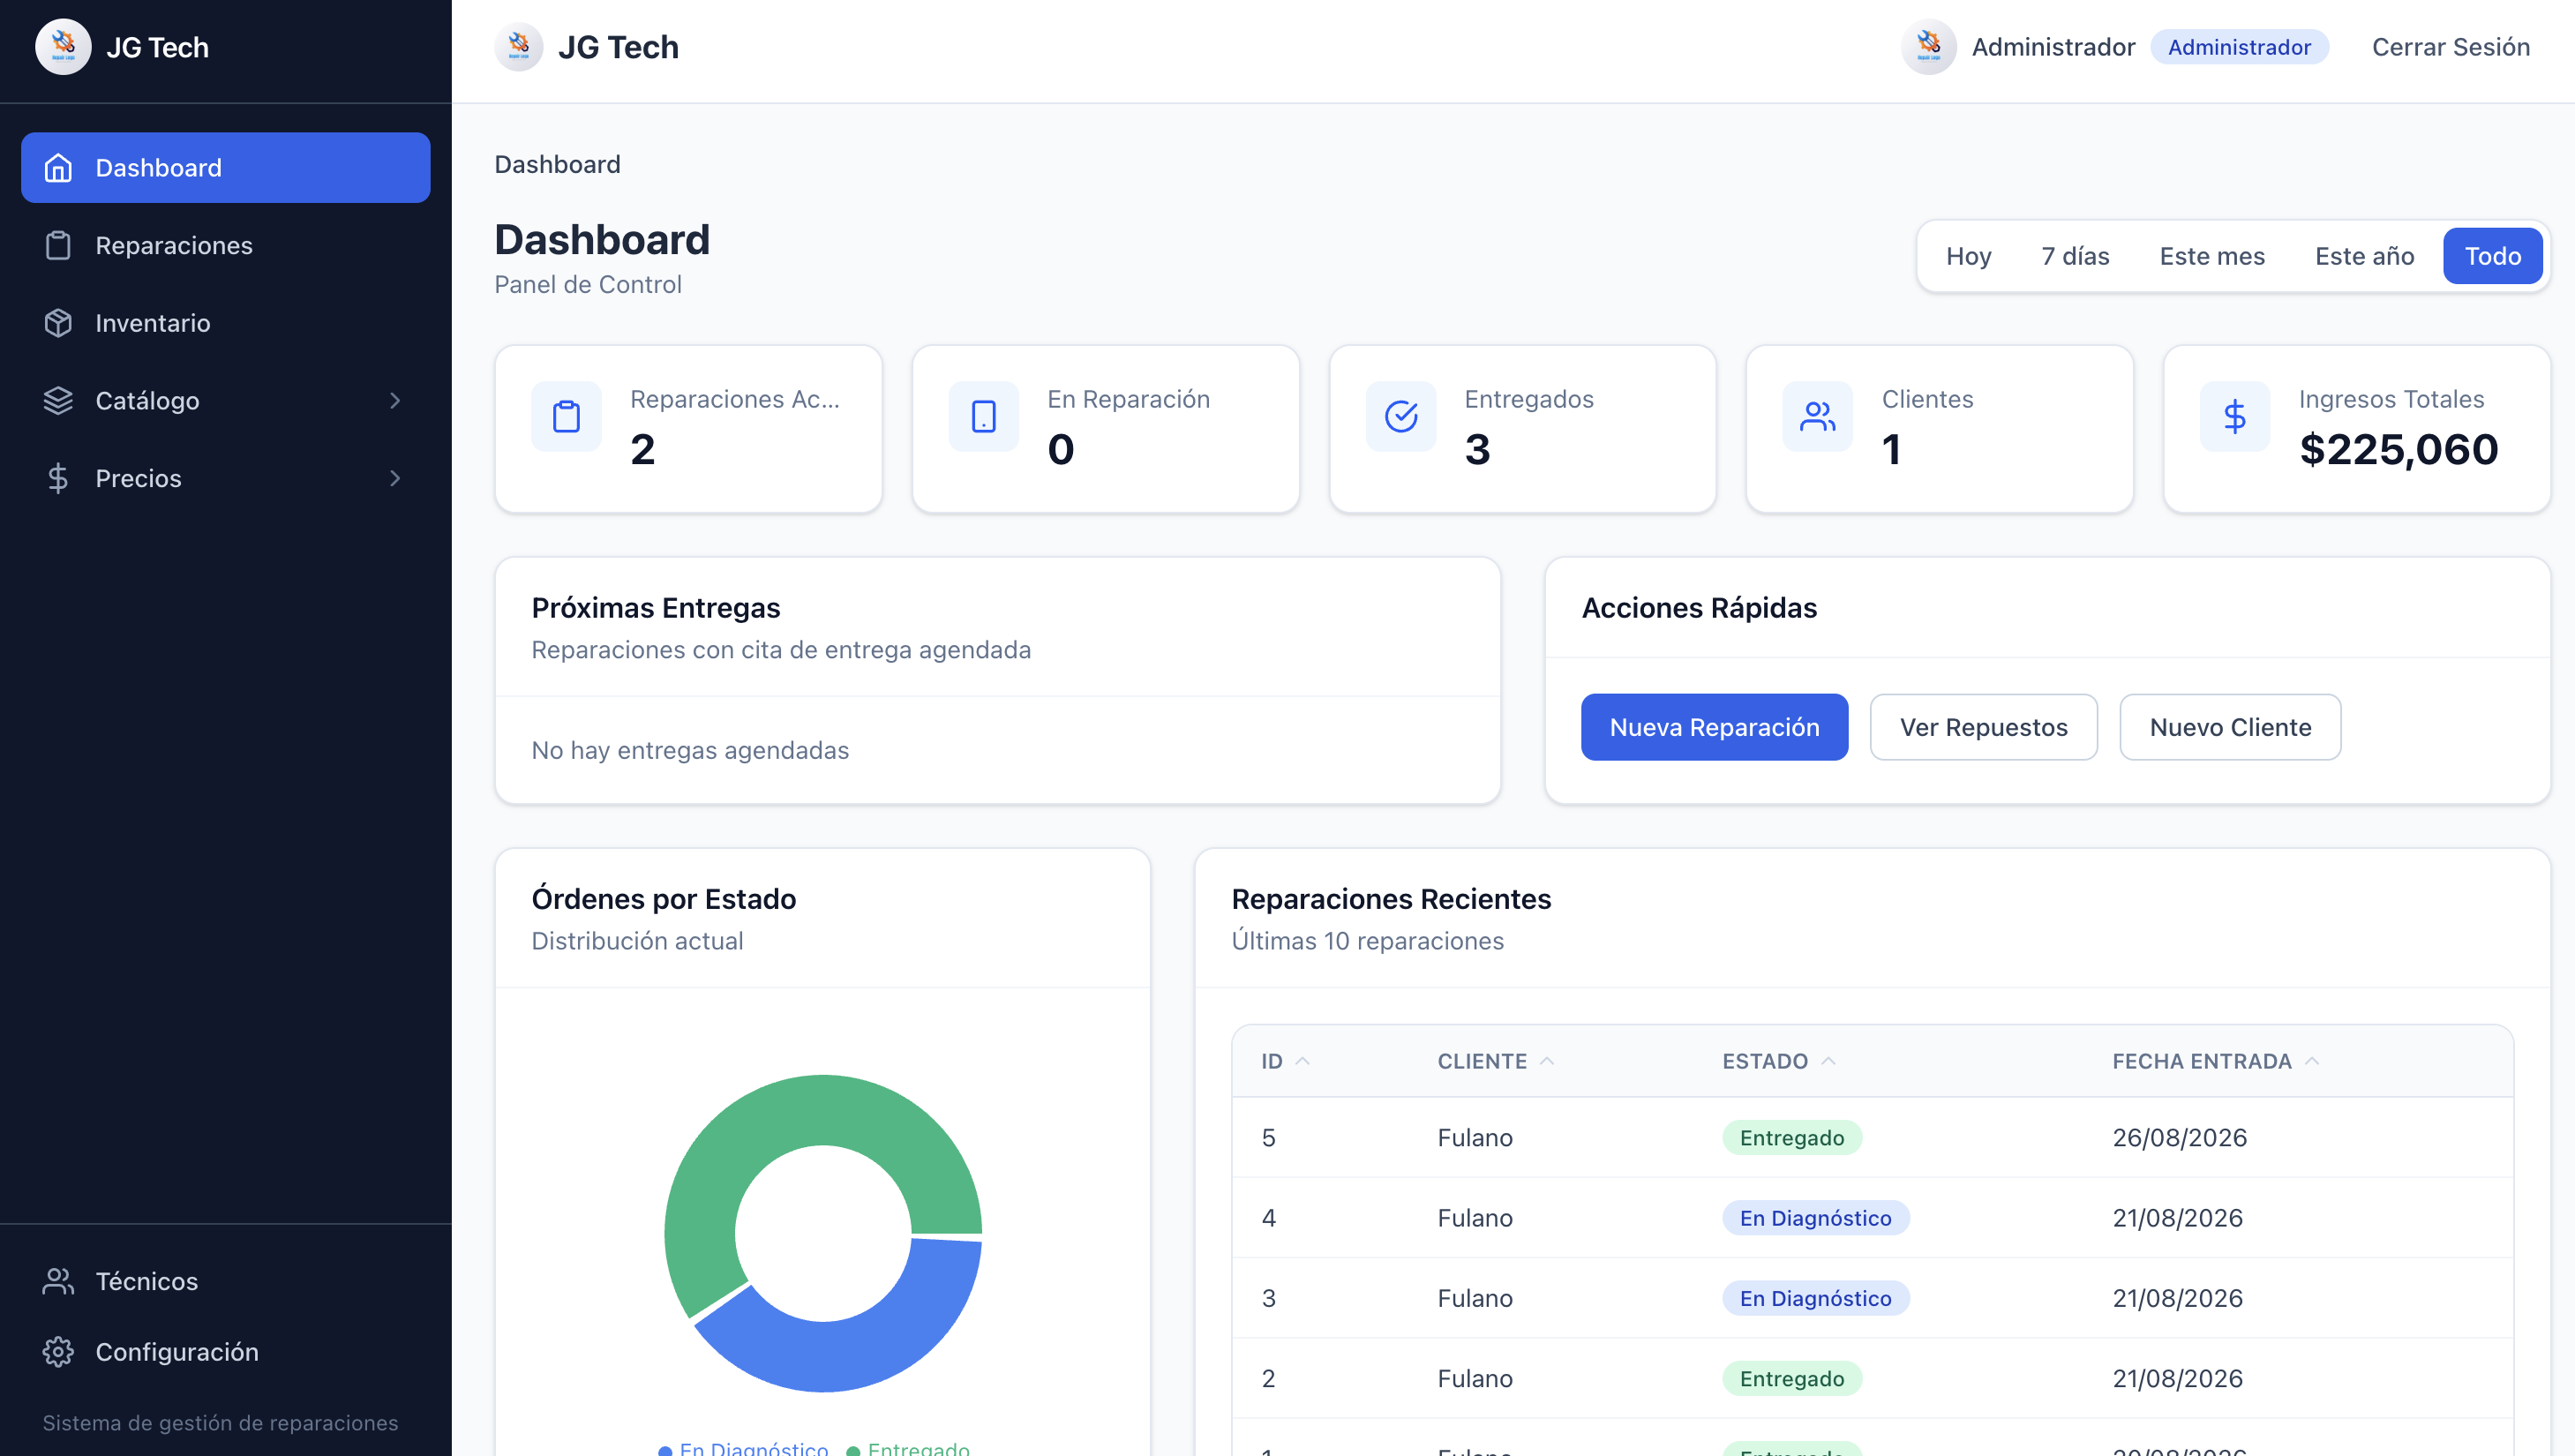Open Inventario in the sidebar

click(226, 323)
